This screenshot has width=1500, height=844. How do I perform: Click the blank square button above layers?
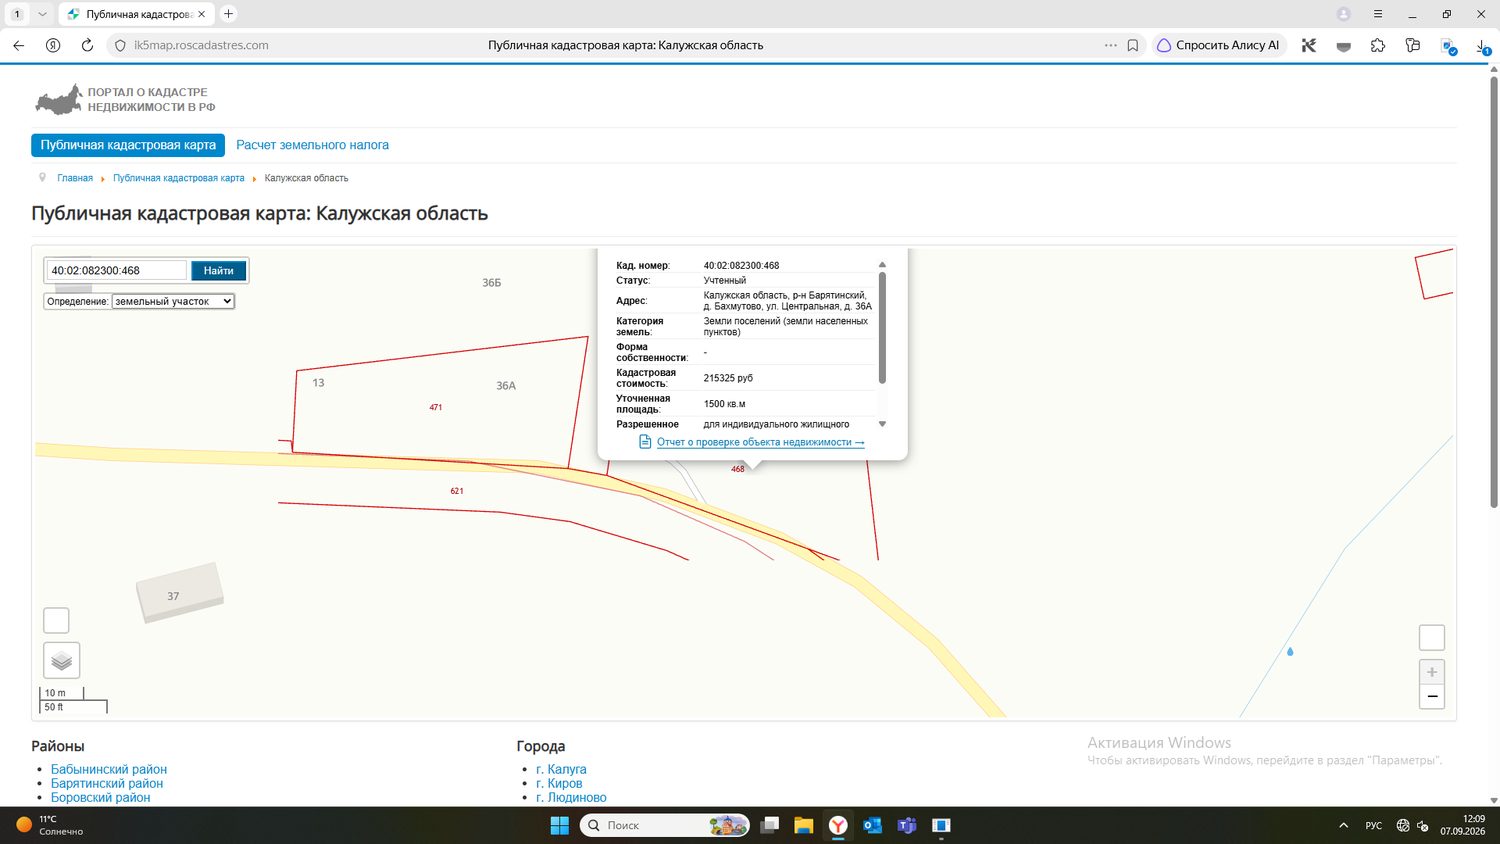coord(56,620)
